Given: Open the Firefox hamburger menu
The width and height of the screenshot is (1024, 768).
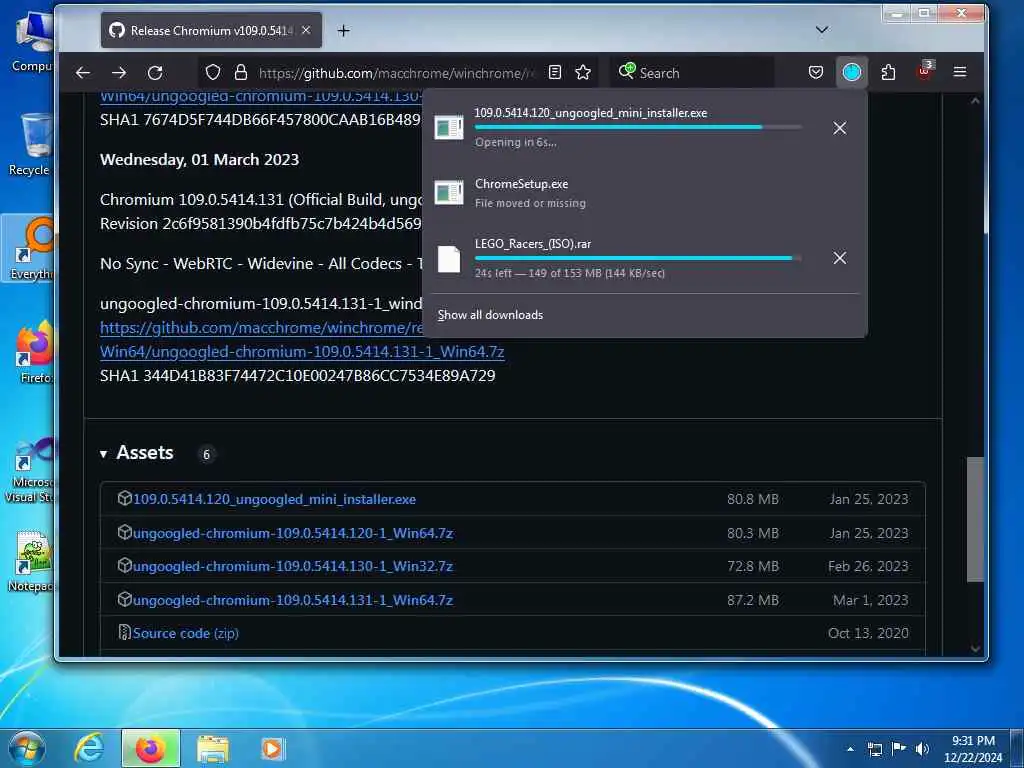Looking at the screenshot, I should point(959,72).
